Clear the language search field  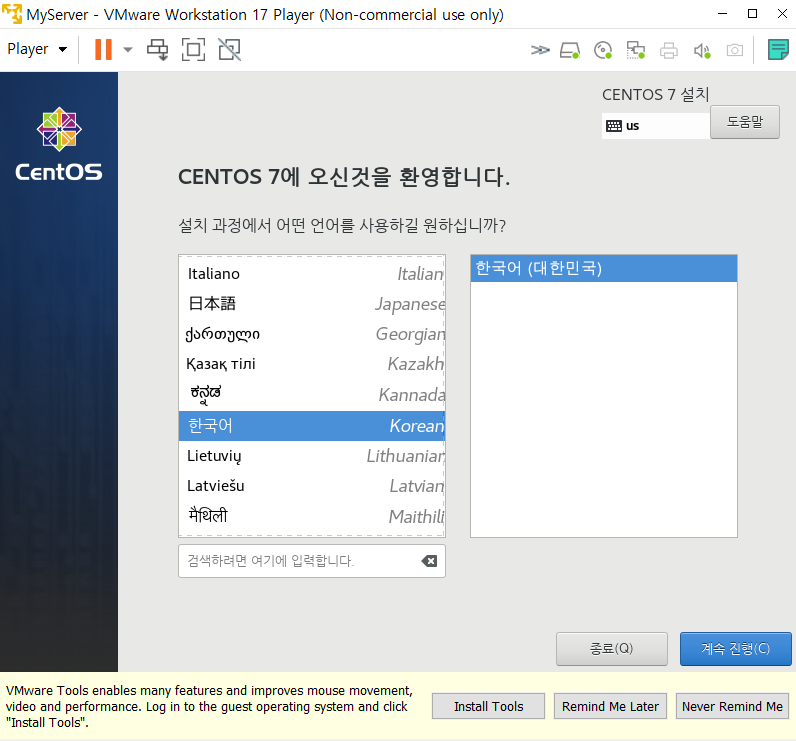point(429,561)
